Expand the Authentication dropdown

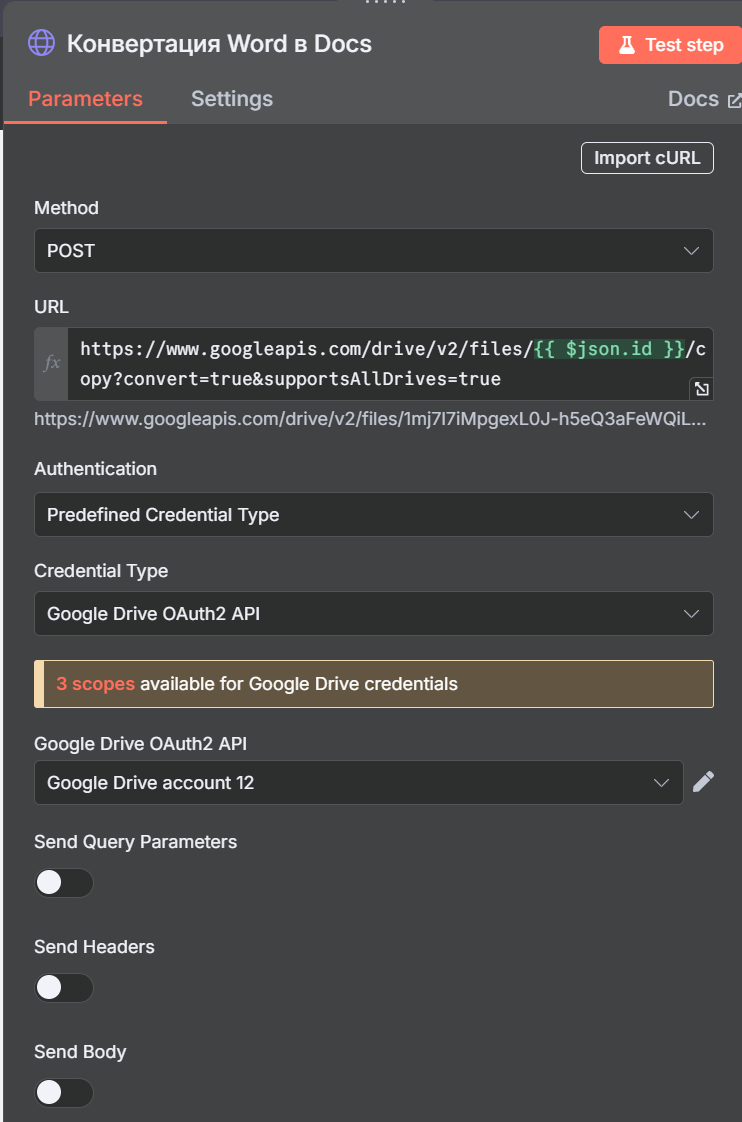pyautogui.click(x=374, y=514)
